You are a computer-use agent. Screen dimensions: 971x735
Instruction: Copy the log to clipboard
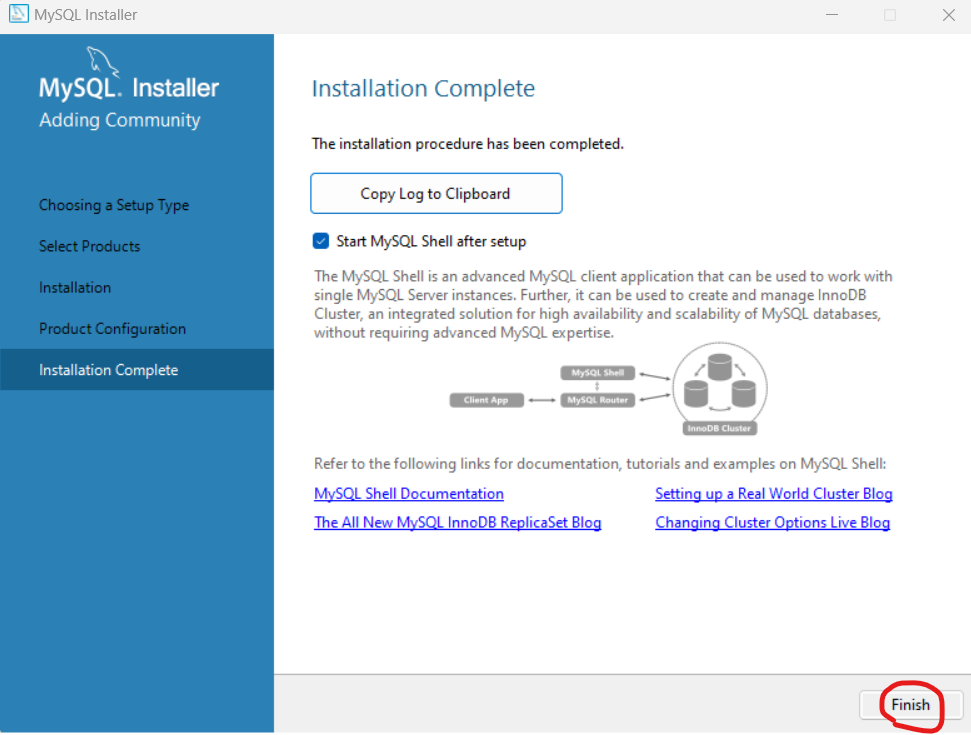tap(436, 194)
